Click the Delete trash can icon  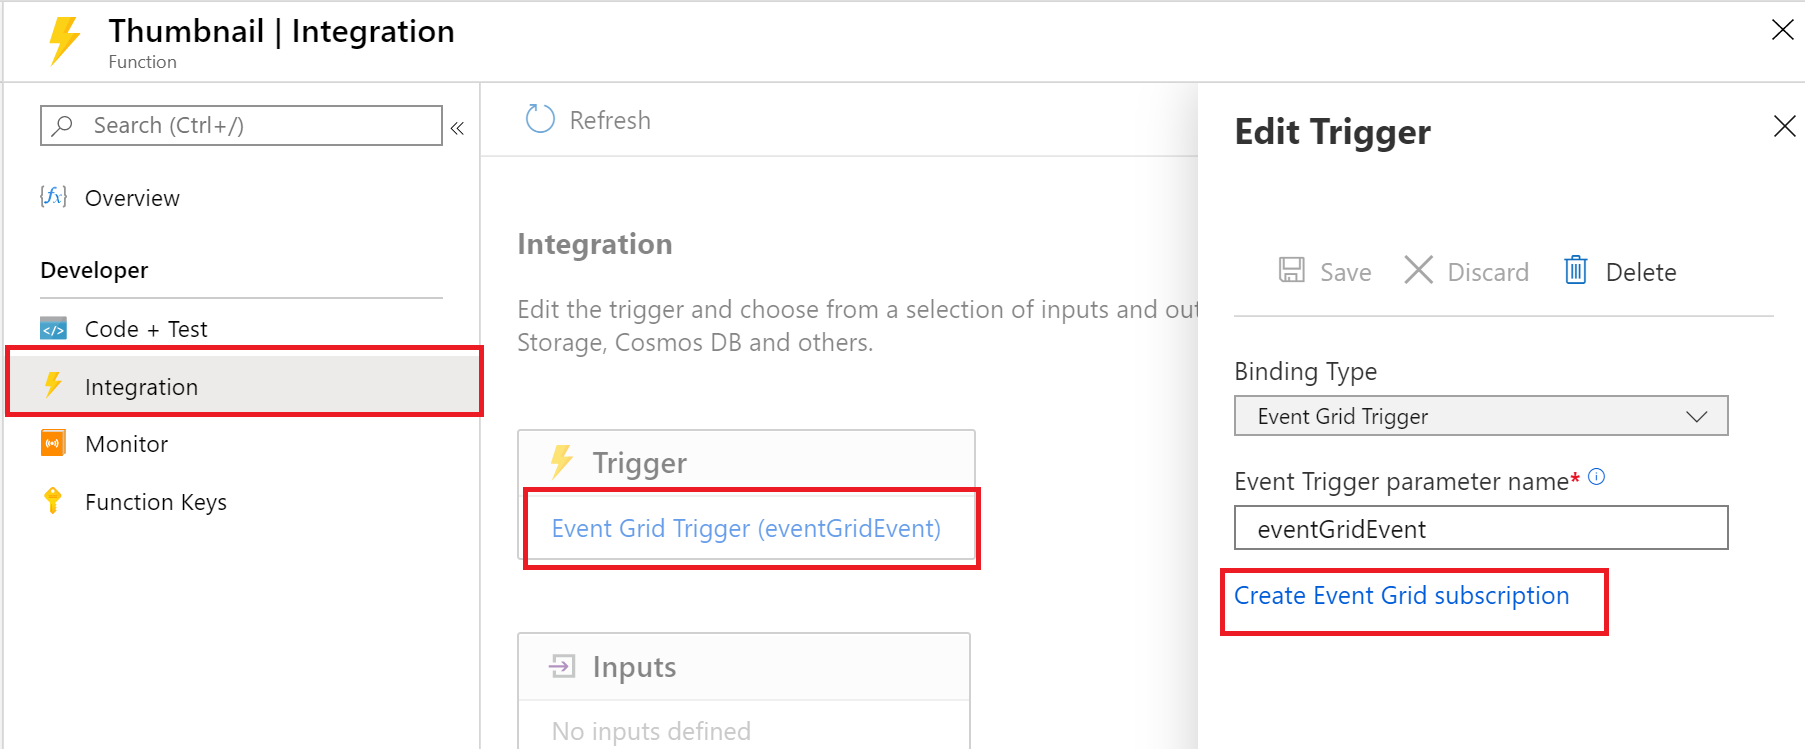[1575, 270]
